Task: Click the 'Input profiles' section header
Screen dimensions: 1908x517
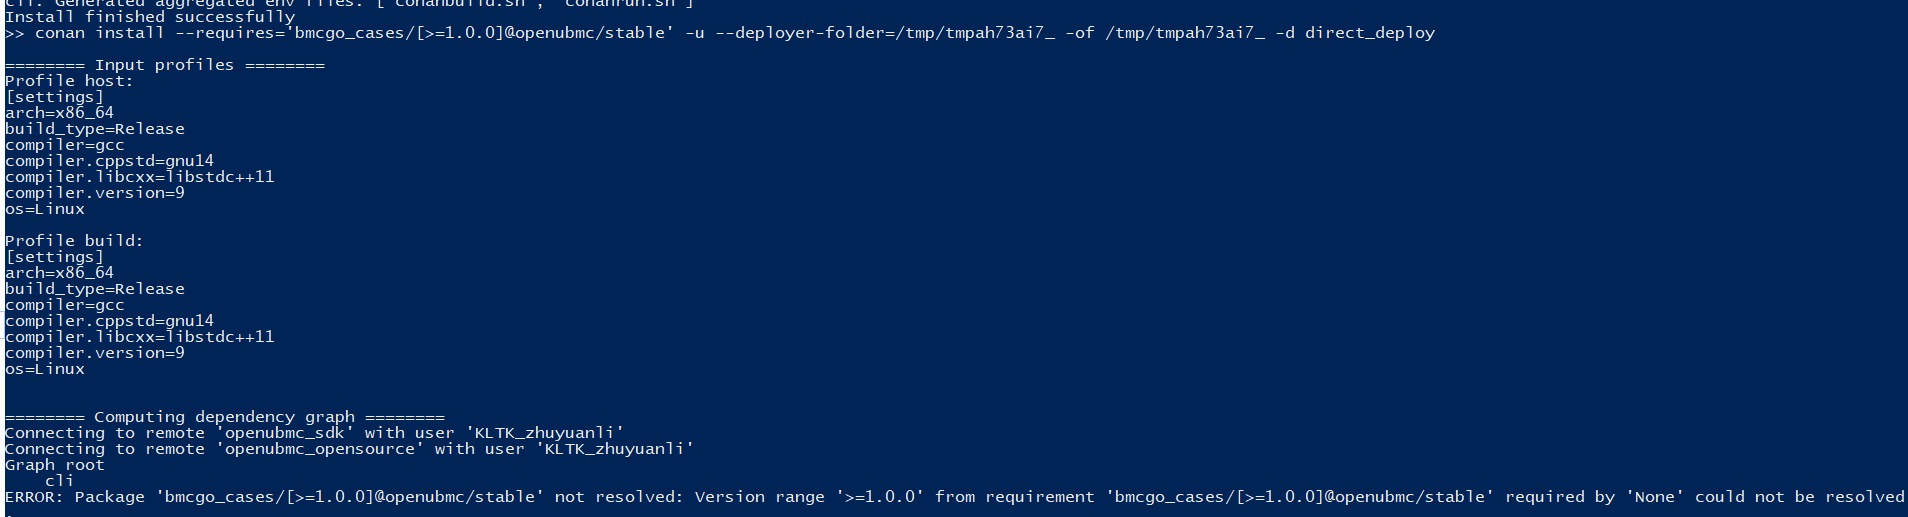Action: 165,65
